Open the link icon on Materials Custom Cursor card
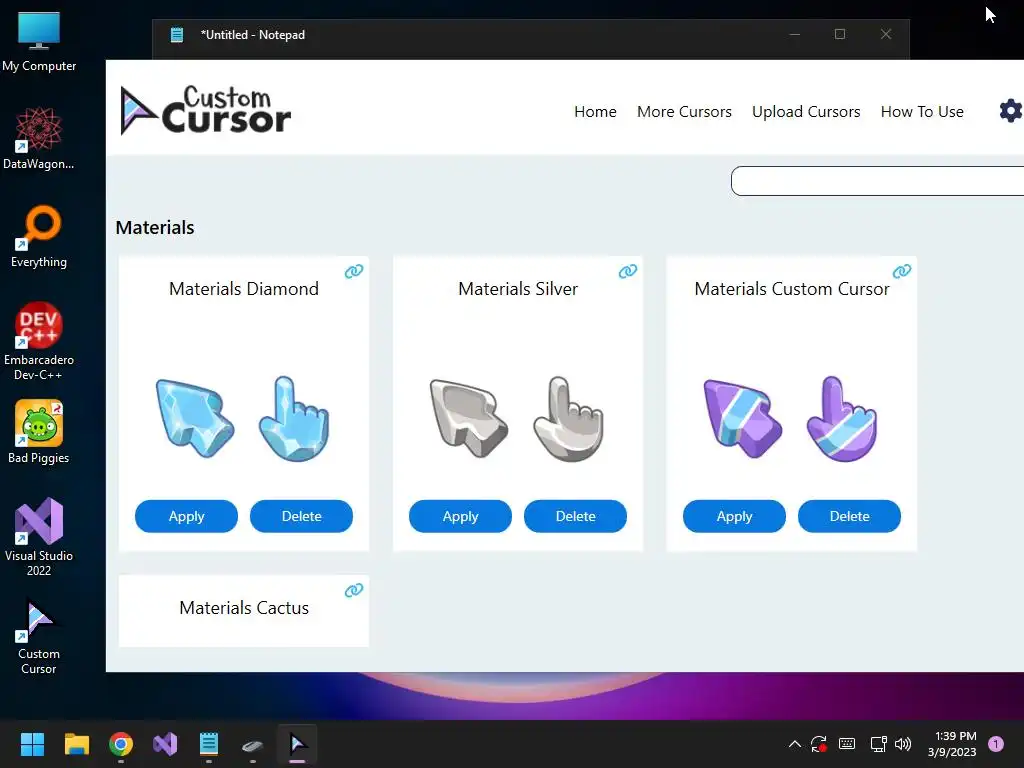Screen dimensions: 1024x768 (x=902, y=271)
